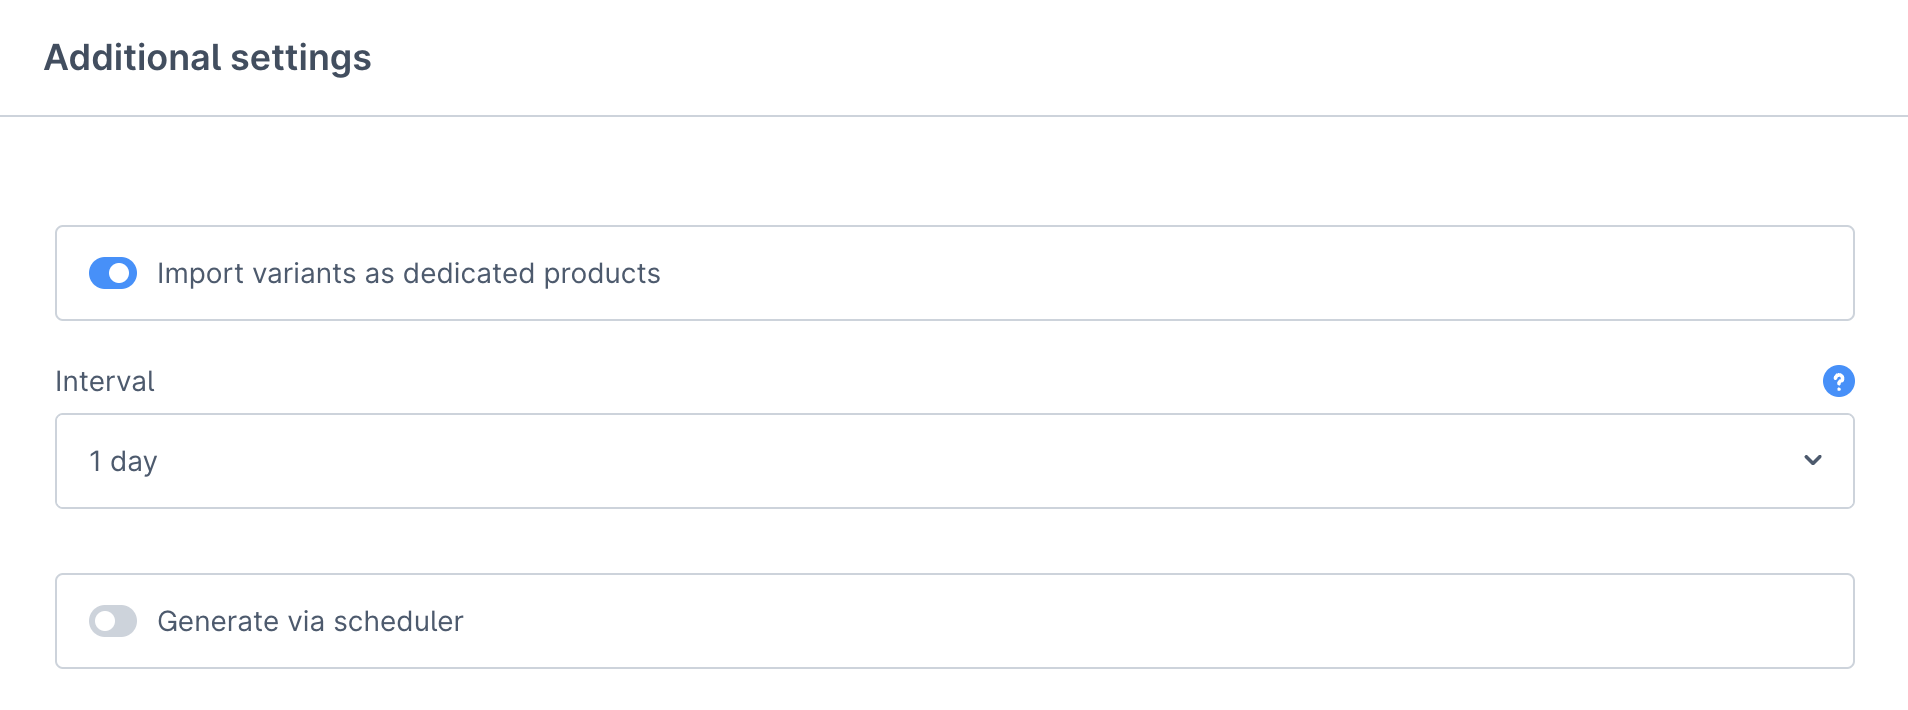Image resolution: width=1908 pixels, height=710 pixels.
Task: Click the down chevron in Interval select
Action: click(1813, 460)
